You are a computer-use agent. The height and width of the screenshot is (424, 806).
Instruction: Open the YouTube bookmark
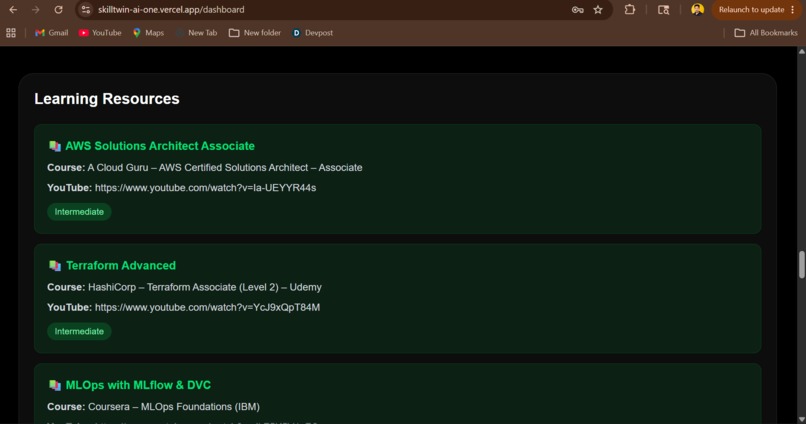click(100, 33)
